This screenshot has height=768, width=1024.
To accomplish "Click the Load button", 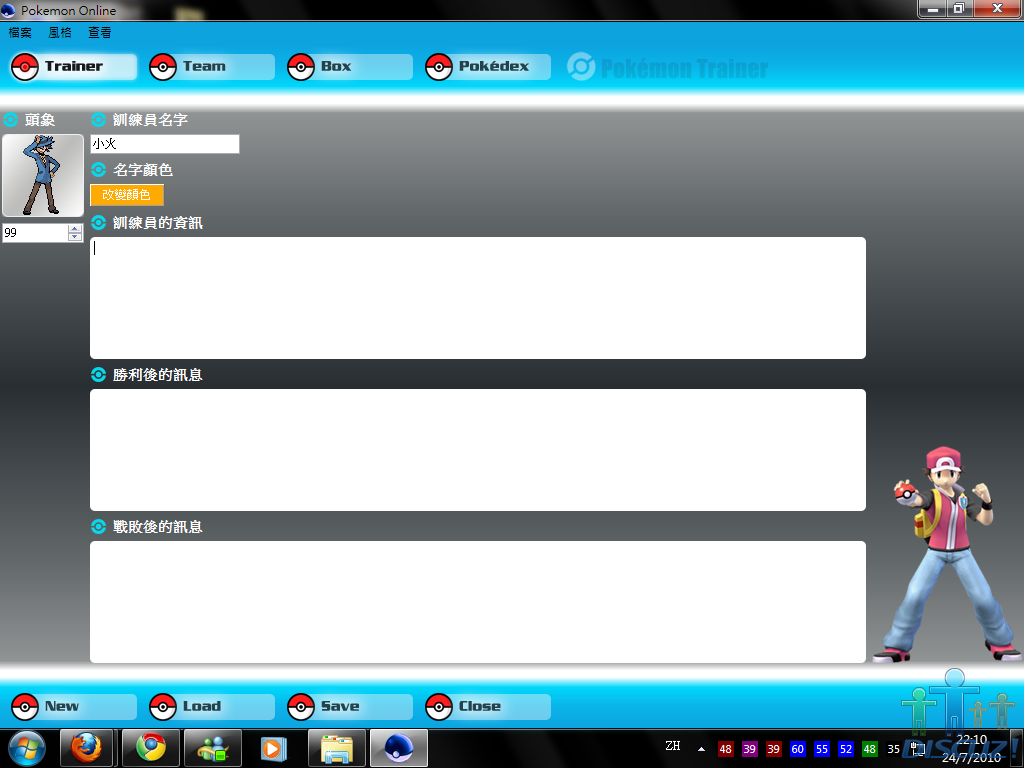I will click(x=212, y=707).
